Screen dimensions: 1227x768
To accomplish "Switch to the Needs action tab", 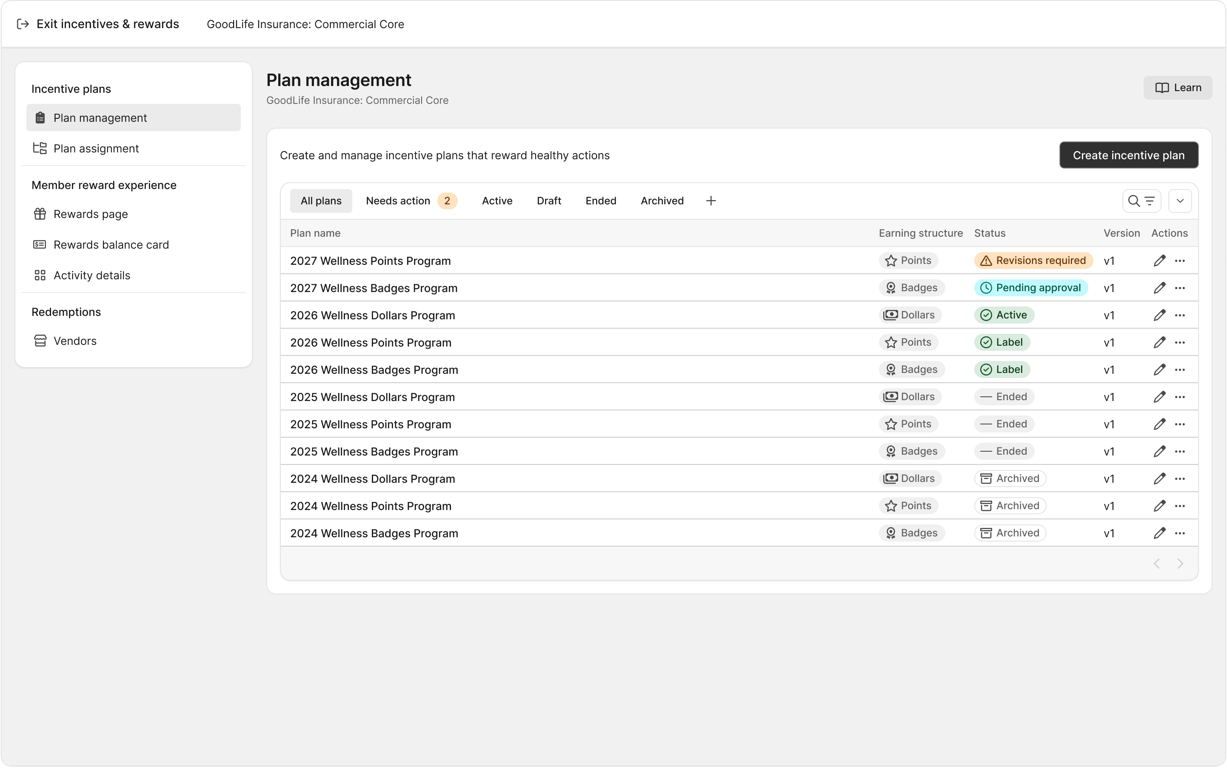I will tap(411, 201).
